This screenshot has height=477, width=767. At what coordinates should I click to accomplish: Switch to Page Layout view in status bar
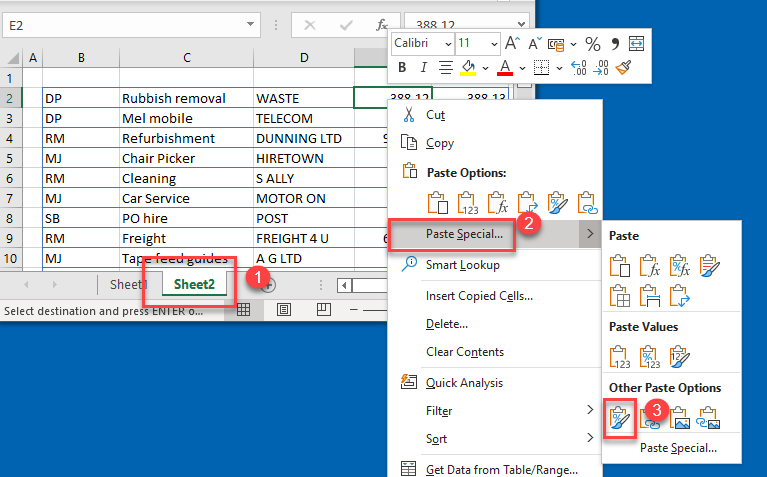click(x=284, y=311)
